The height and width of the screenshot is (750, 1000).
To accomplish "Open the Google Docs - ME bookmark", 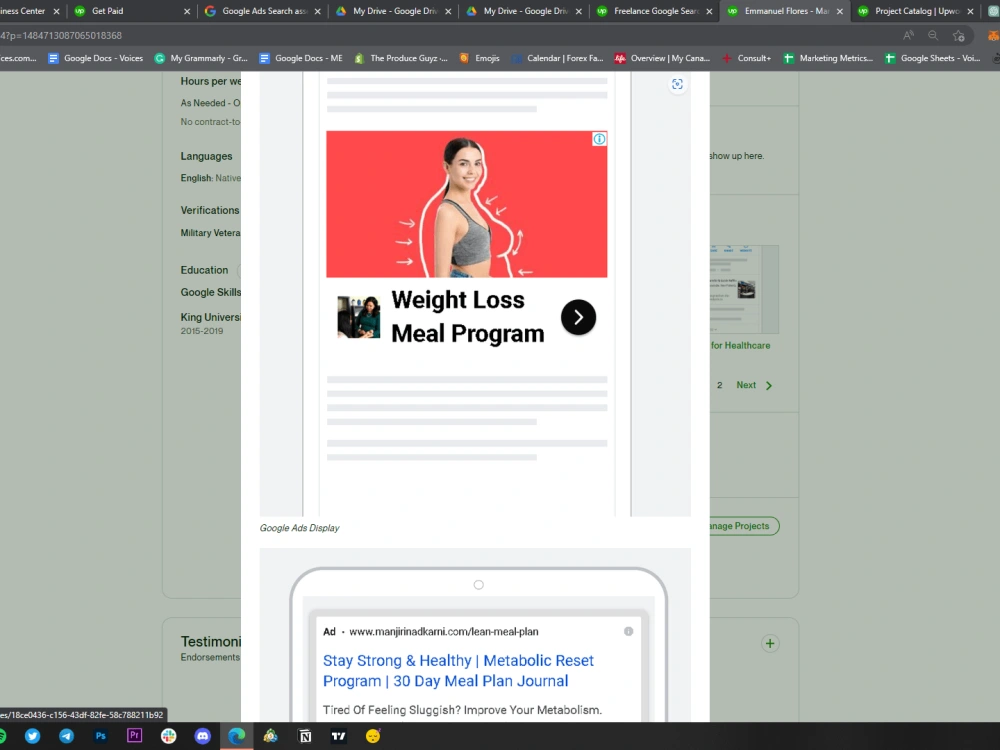I will pyautogui.click(x=301, y=58).
